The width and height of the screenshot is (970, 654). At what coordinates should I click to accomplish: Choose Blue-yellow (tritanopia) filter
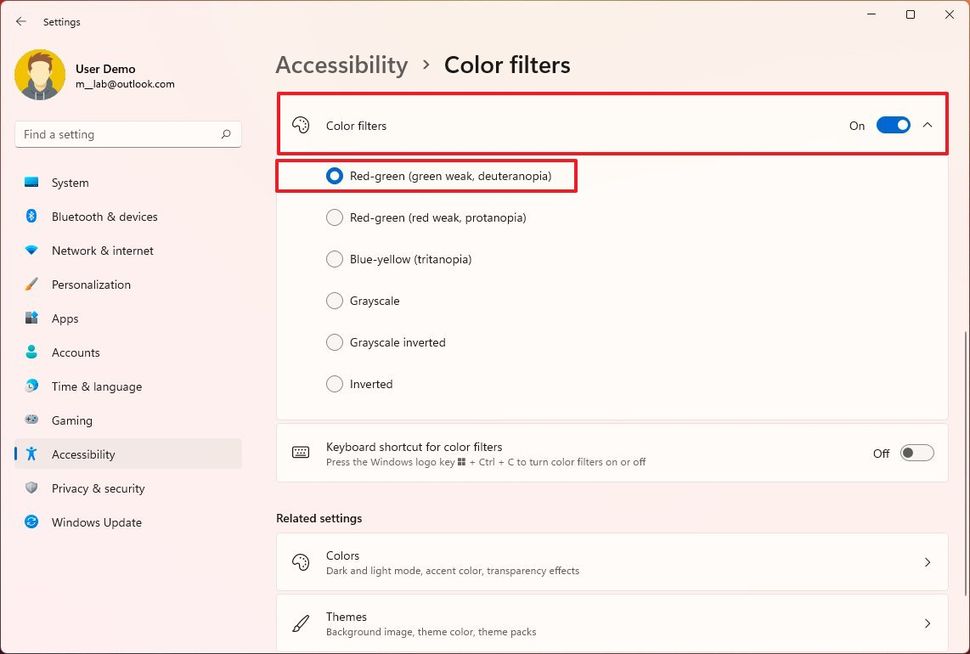334,259
